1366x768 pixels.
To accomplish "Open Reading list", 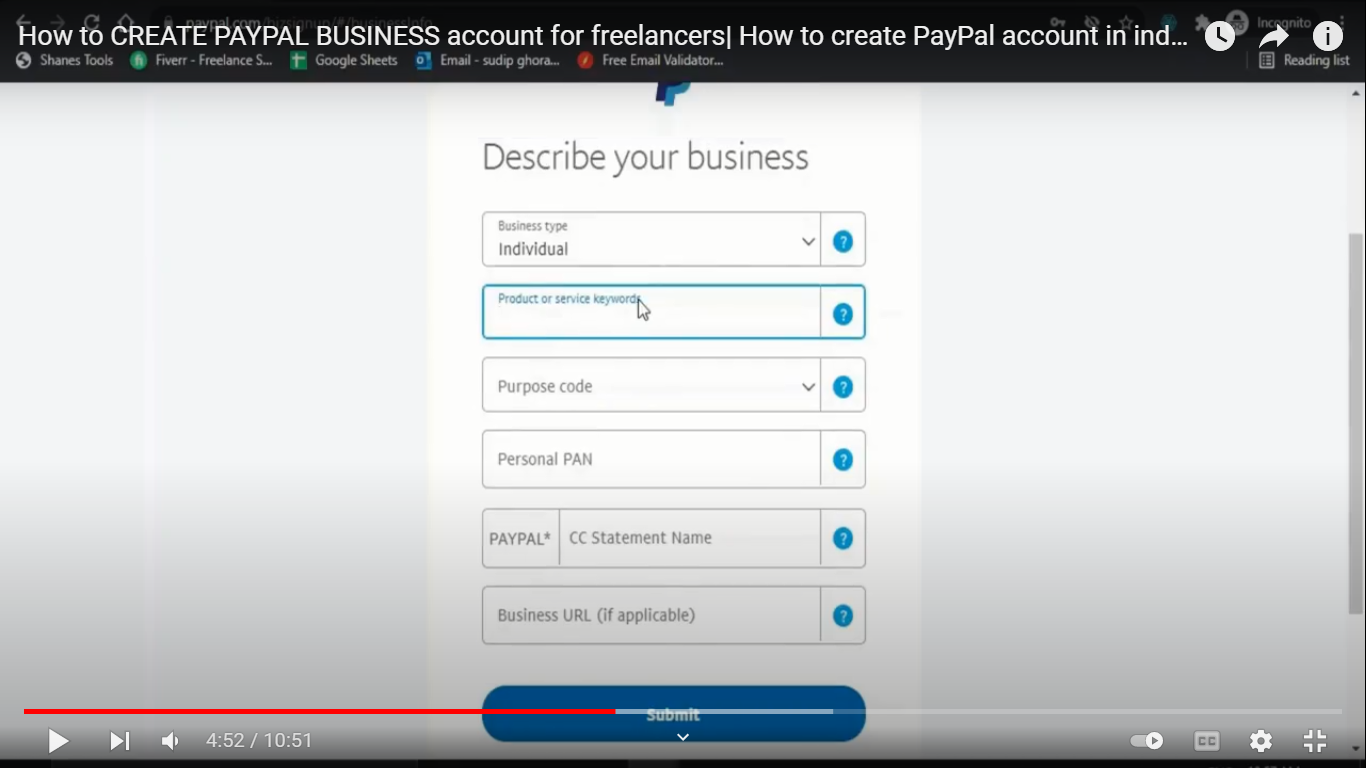I will [x=1305, y=60].
